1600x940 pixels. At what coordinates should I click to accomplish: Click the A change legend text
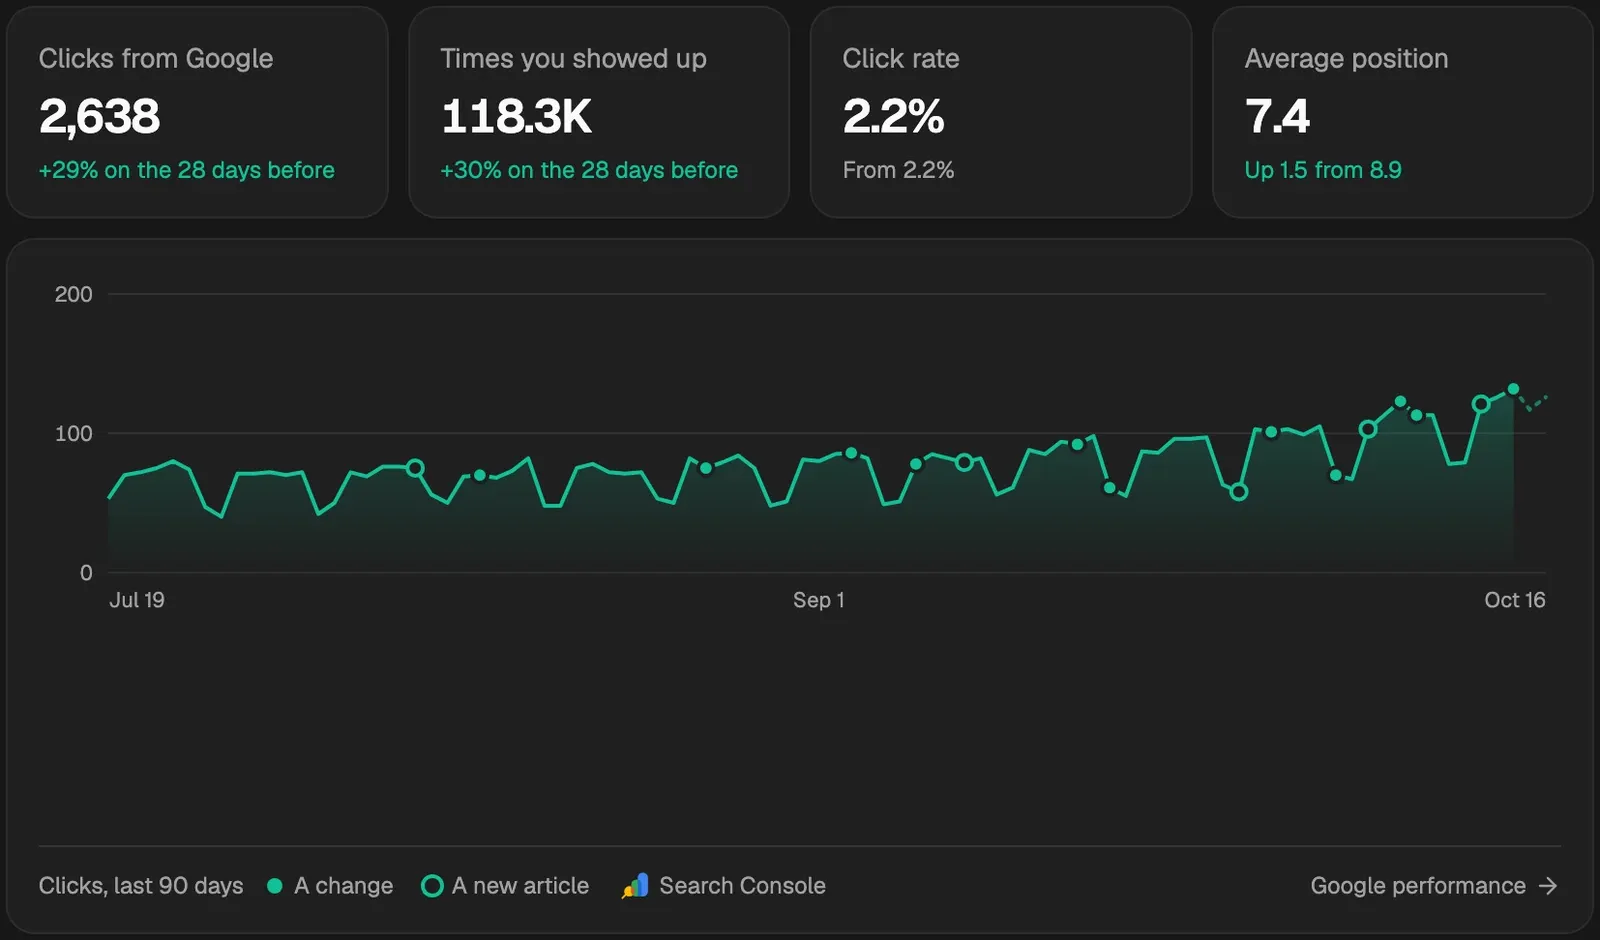(x=343, y=886)
